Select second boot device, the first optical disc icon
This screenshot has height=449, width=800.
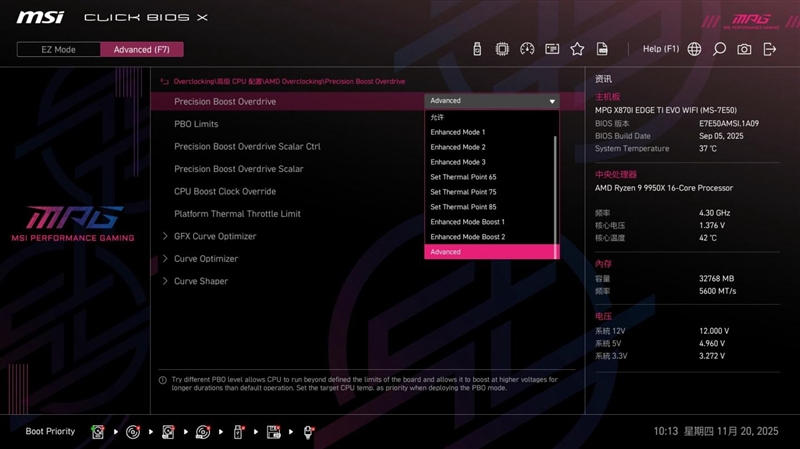(x=133, y=432)
